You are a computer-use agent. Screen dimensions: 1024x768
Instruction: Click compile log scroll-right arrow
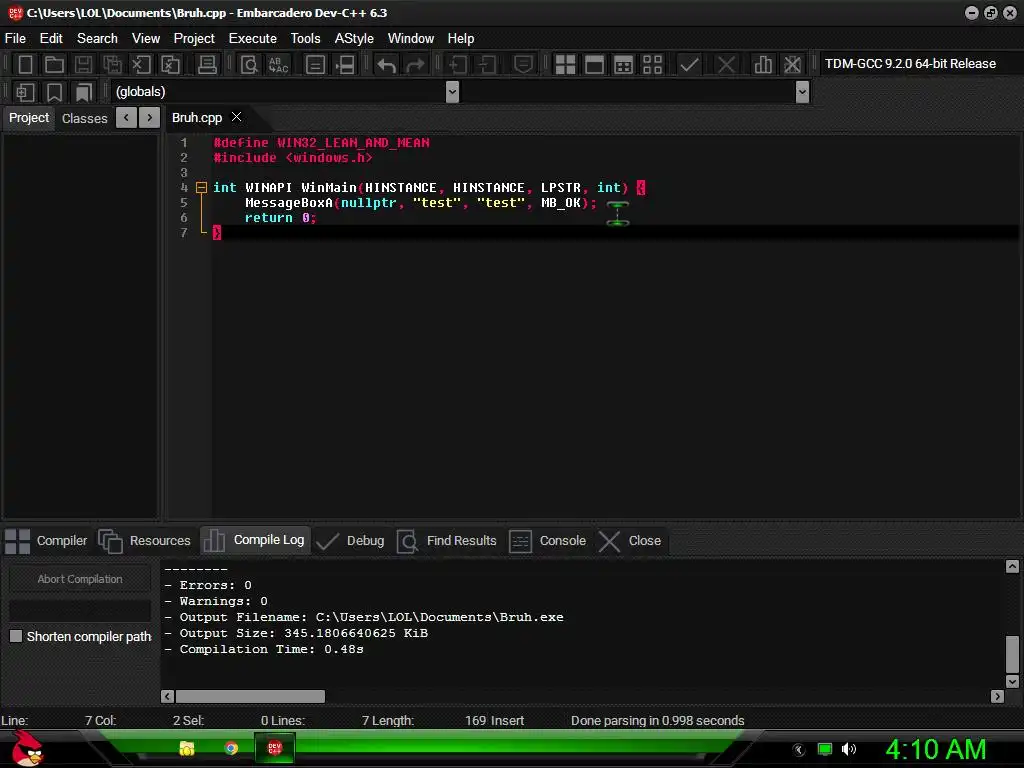coord(997,696)
